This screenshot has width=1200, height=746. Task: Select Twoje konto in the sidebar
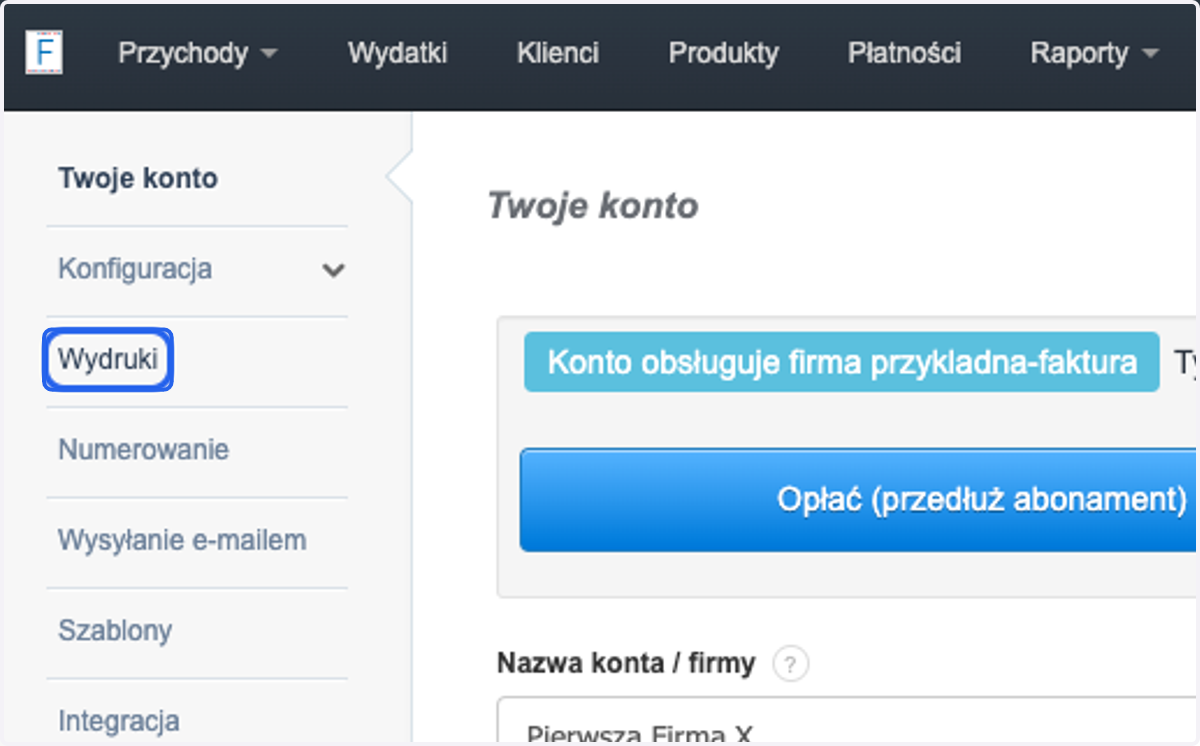pyautogui.click(x=138, y=179)
